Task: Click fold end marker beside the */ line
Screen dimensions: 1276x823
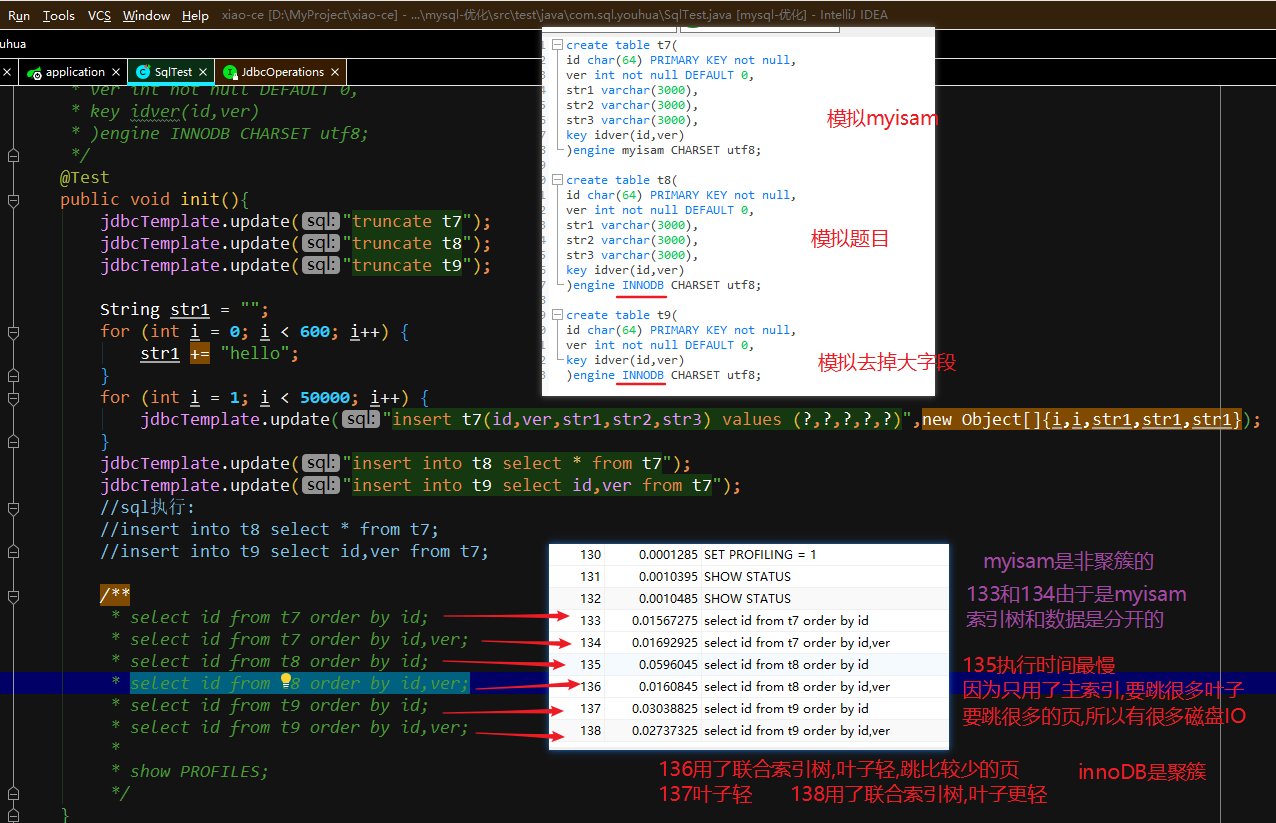Action: 12,793
